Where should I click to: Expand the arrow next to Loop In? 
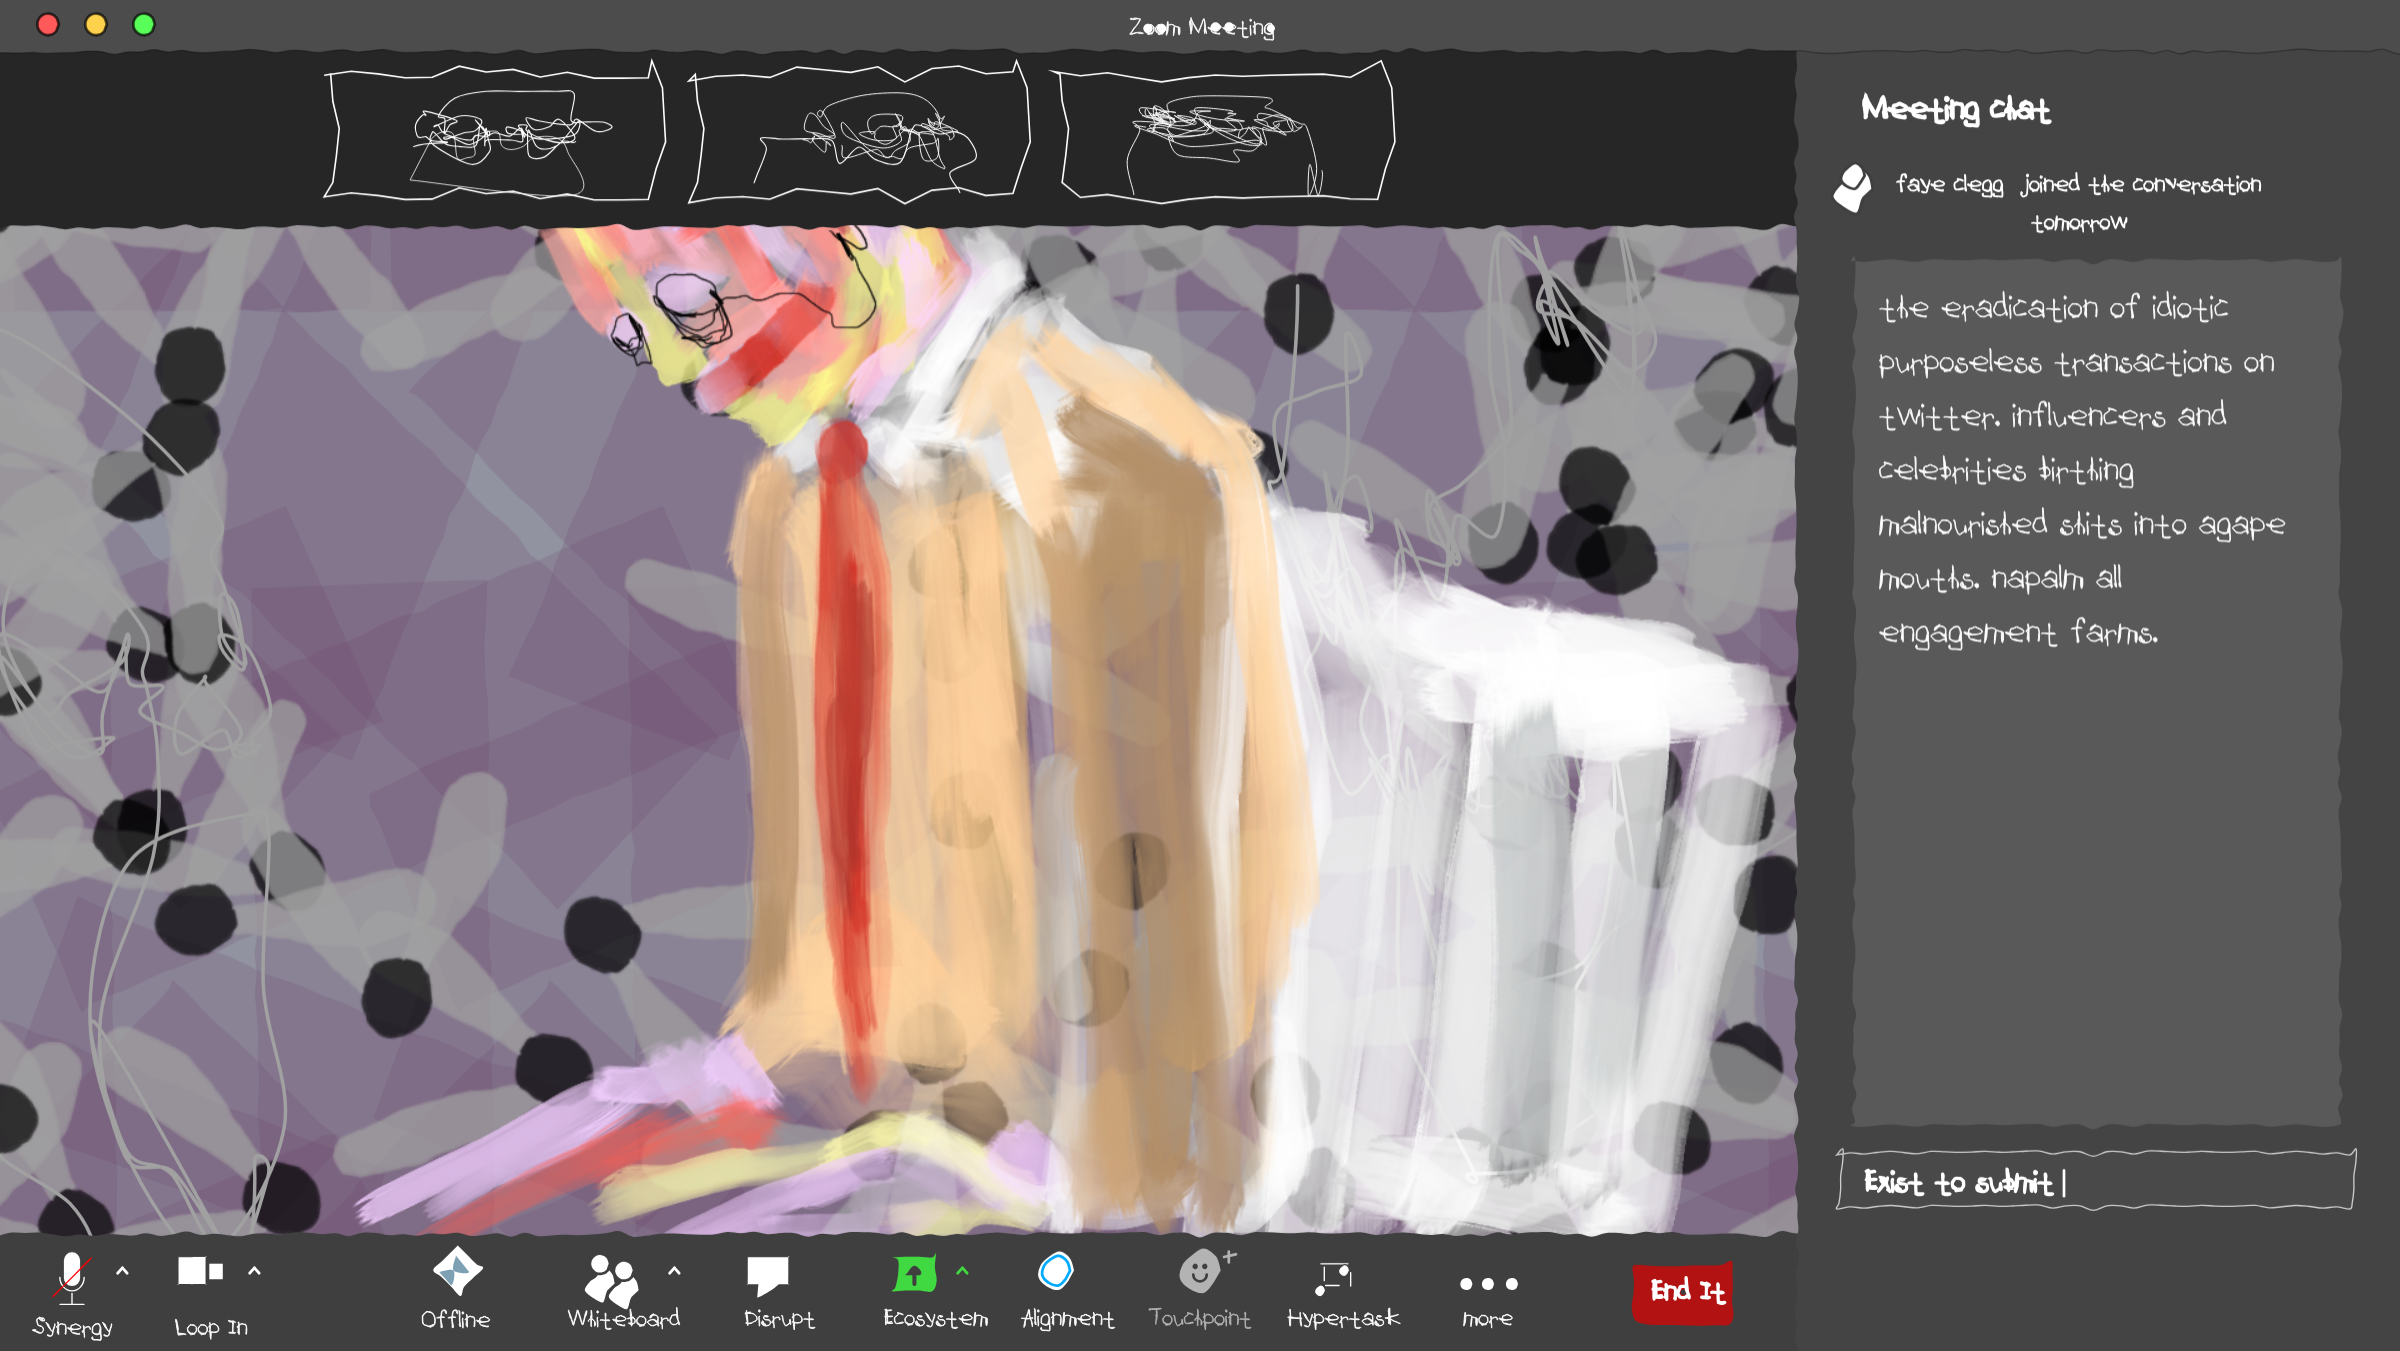pos(255,1271)
